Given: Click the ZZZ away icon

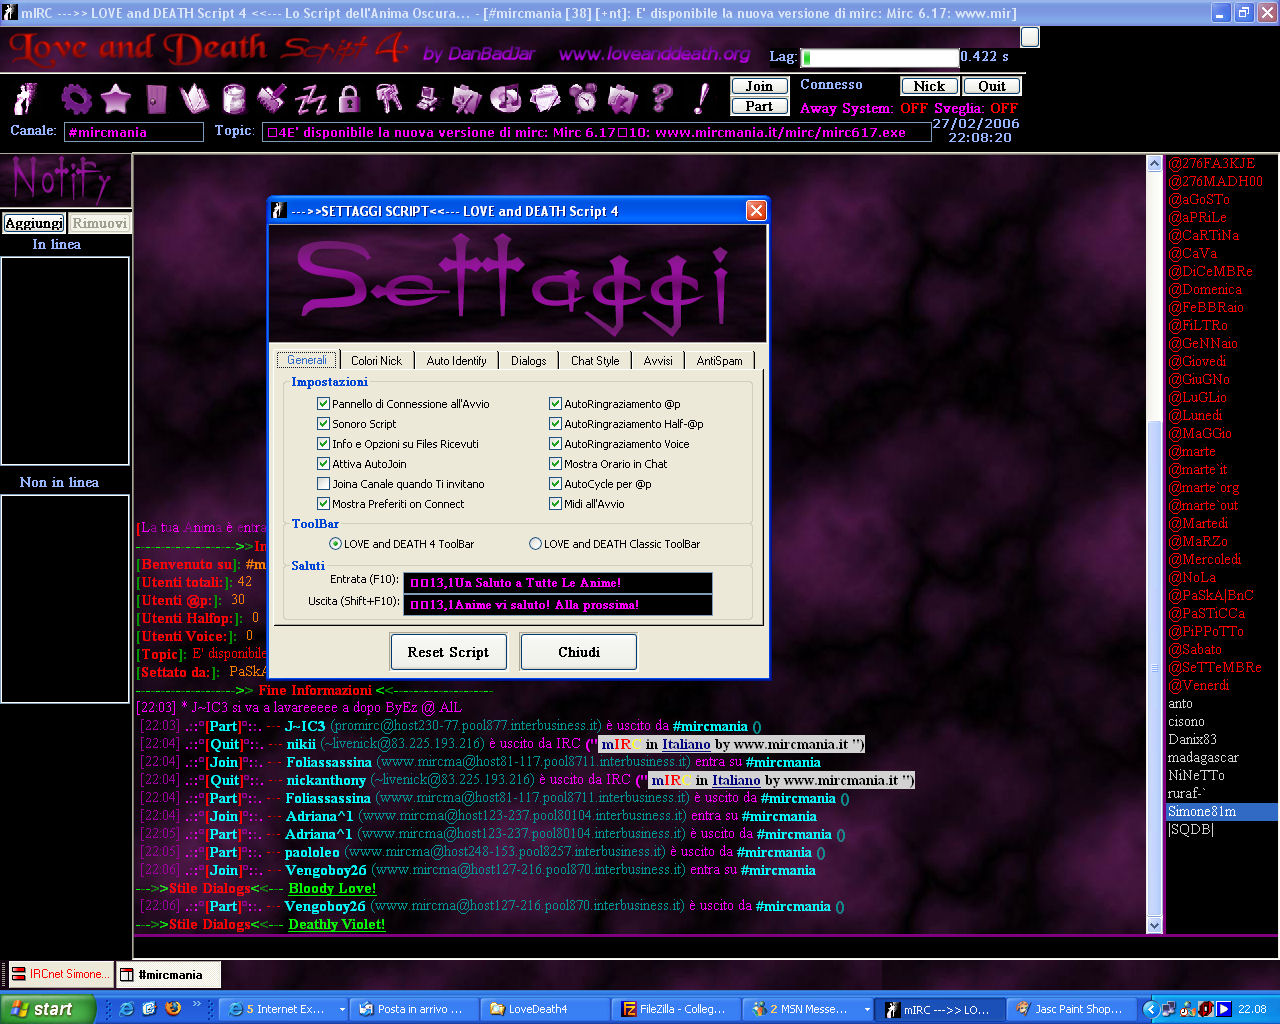Looking at the screenshot, I should [311, 99].
